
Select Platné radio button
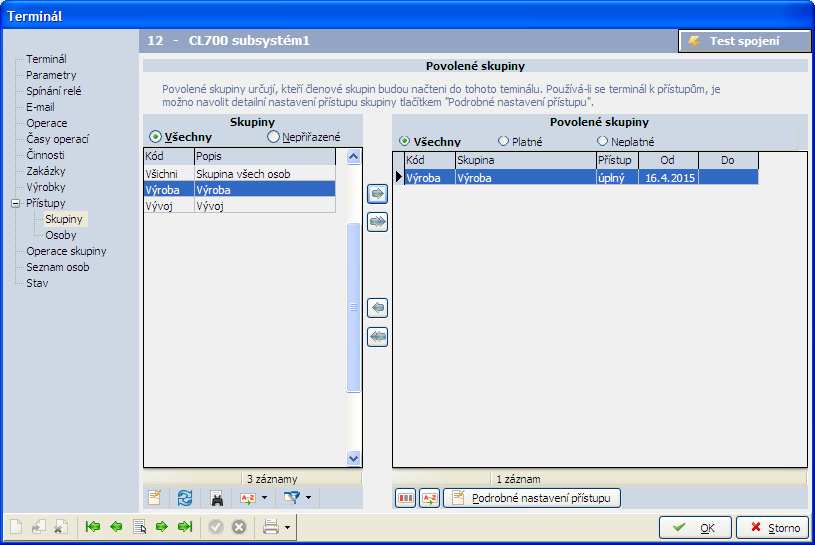coord(503,141)
